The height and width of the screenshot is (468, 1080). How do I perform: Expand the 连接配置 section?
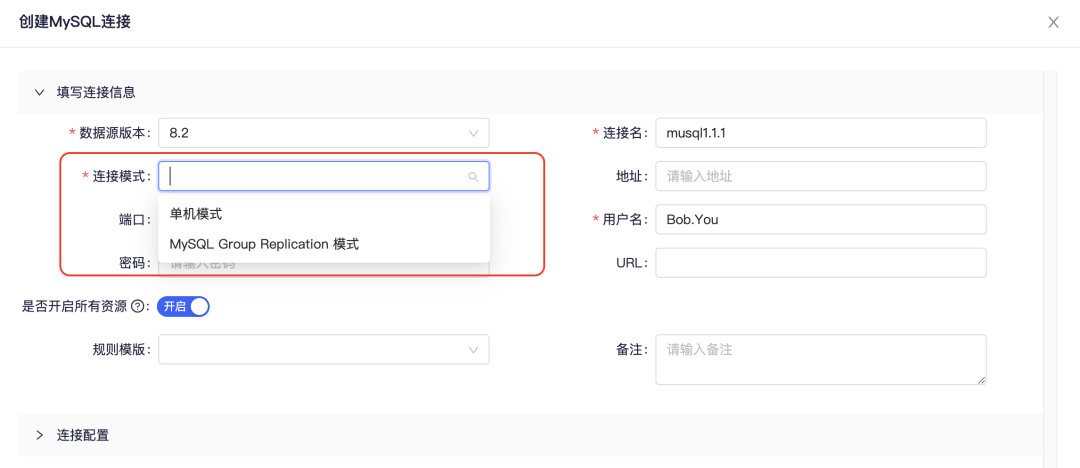click(x=39, y=435)
